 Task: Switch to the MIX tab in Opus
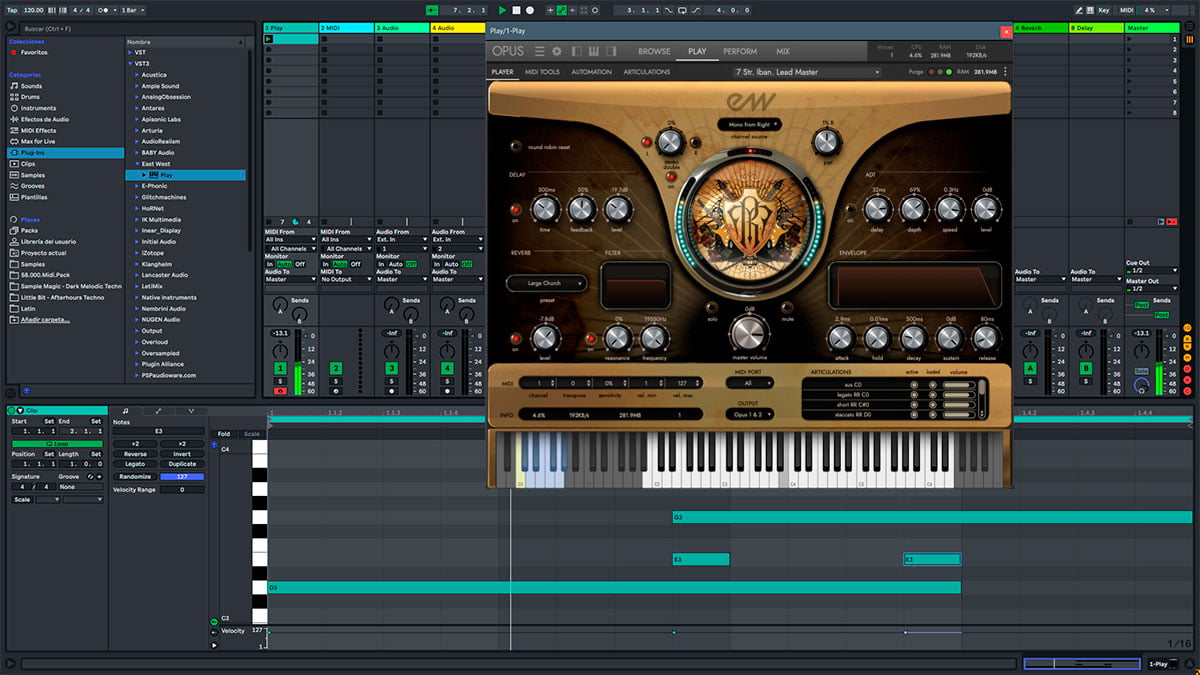point(783,51)
